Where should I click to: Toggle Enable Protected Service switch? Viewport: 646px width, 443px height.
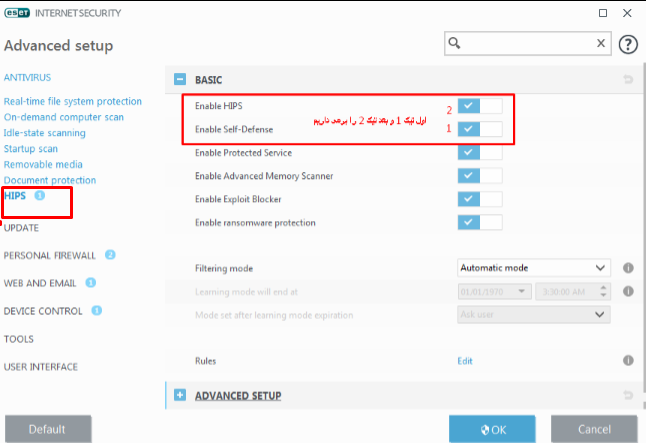click(x=480, y=152)
